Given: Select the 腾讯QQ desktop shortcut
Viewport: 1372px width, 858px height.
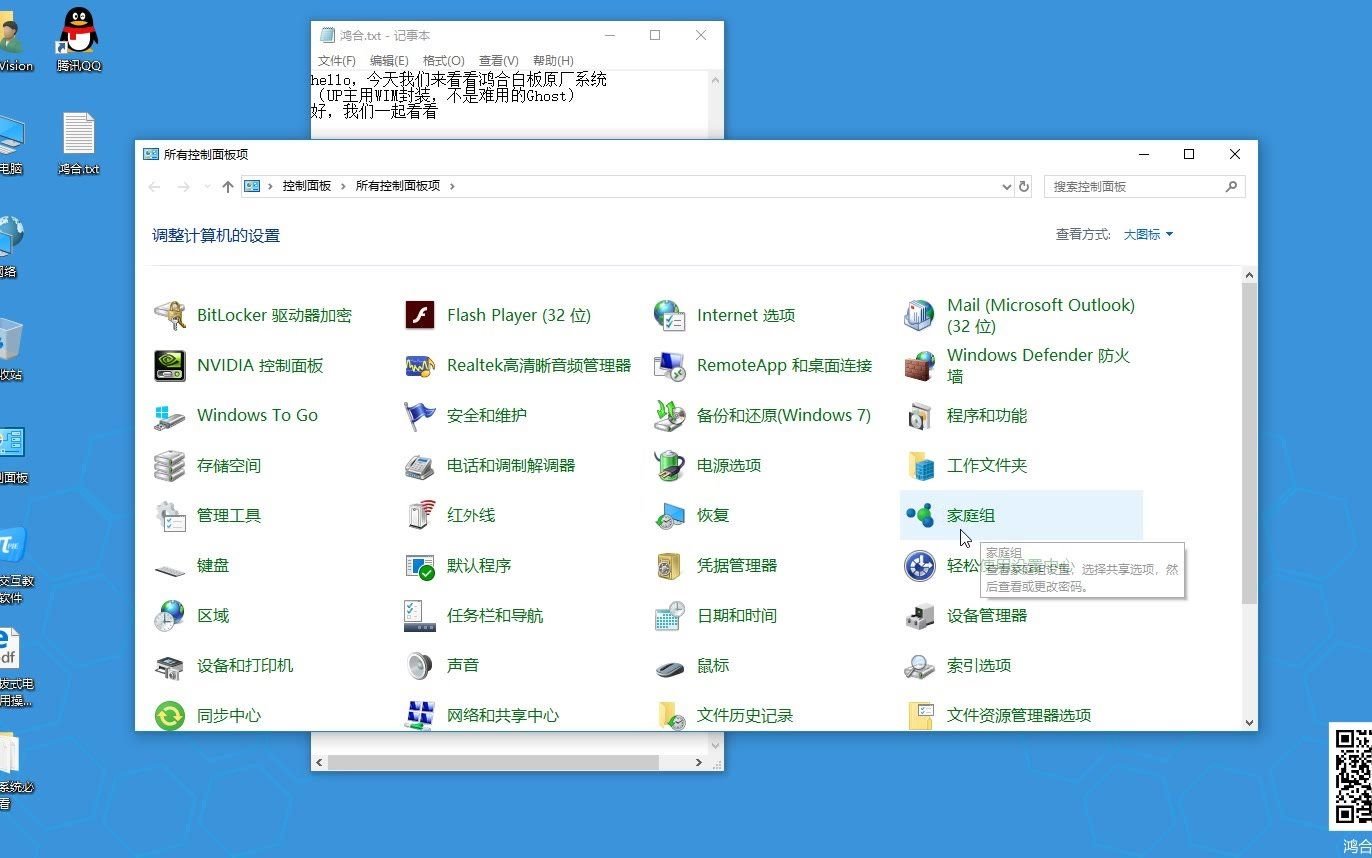Looking at the screenshot, I should click(79, 41).
